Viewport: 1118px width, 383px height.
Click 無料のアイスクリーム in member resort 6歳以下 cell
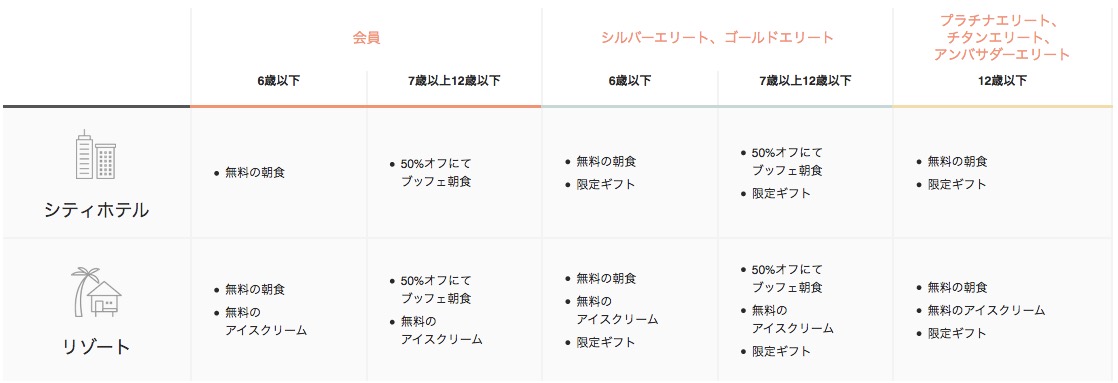[x=266, y=321]
